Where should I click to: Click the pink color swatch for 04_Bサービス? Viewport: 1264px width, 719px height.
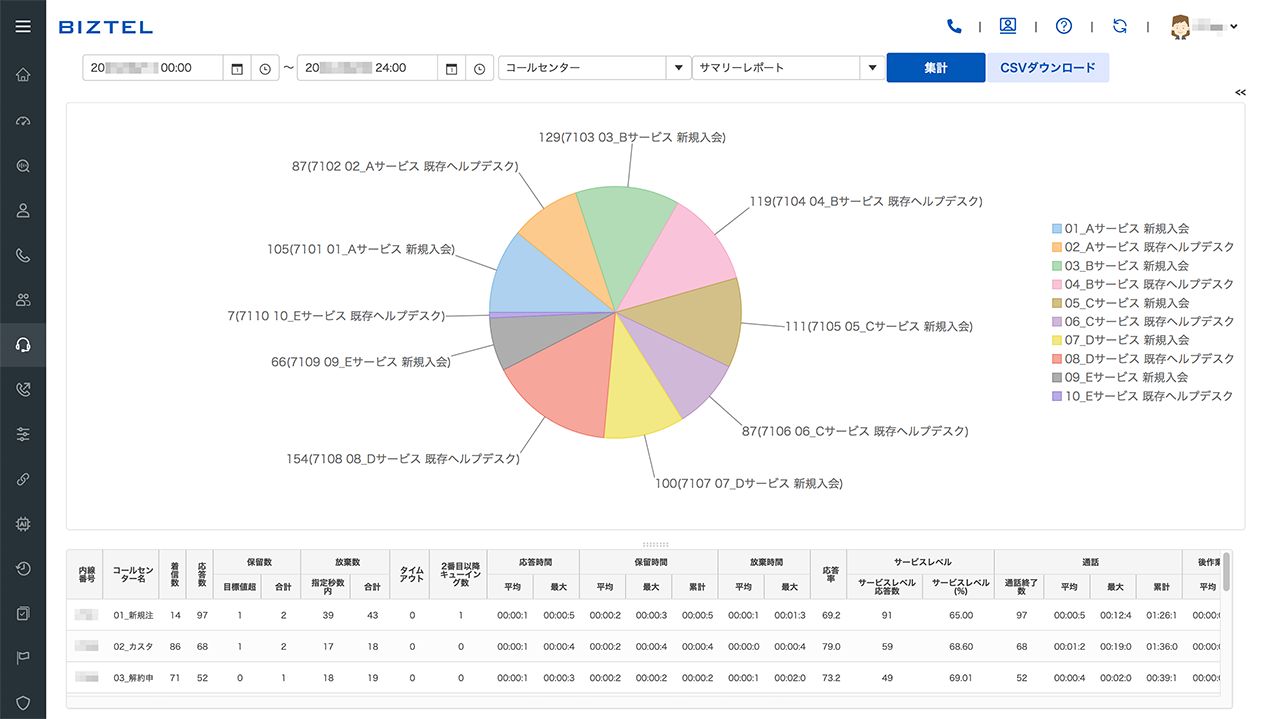(1056, 284)
